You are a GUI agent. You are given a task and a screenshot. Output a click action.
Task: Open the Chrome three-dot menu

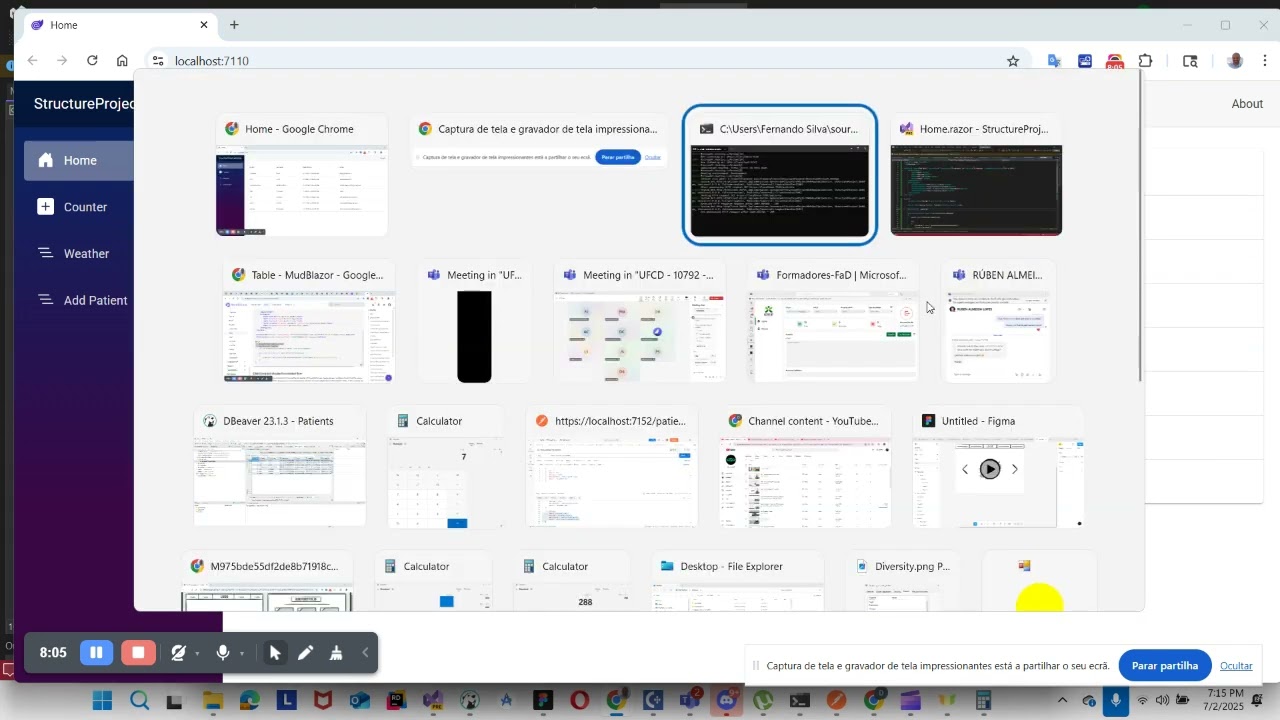1265,61
